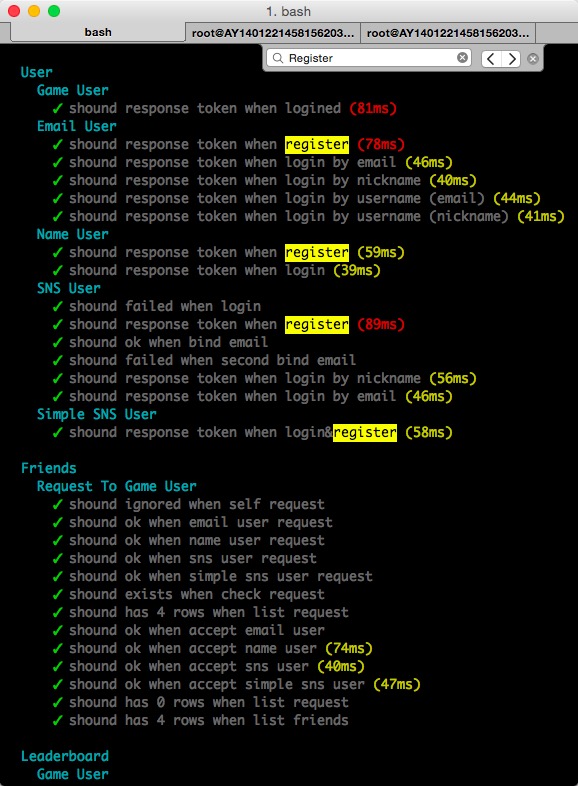Click the green zoom window button
This screenshot has height=786, width=578.
(x=54, y=11)
